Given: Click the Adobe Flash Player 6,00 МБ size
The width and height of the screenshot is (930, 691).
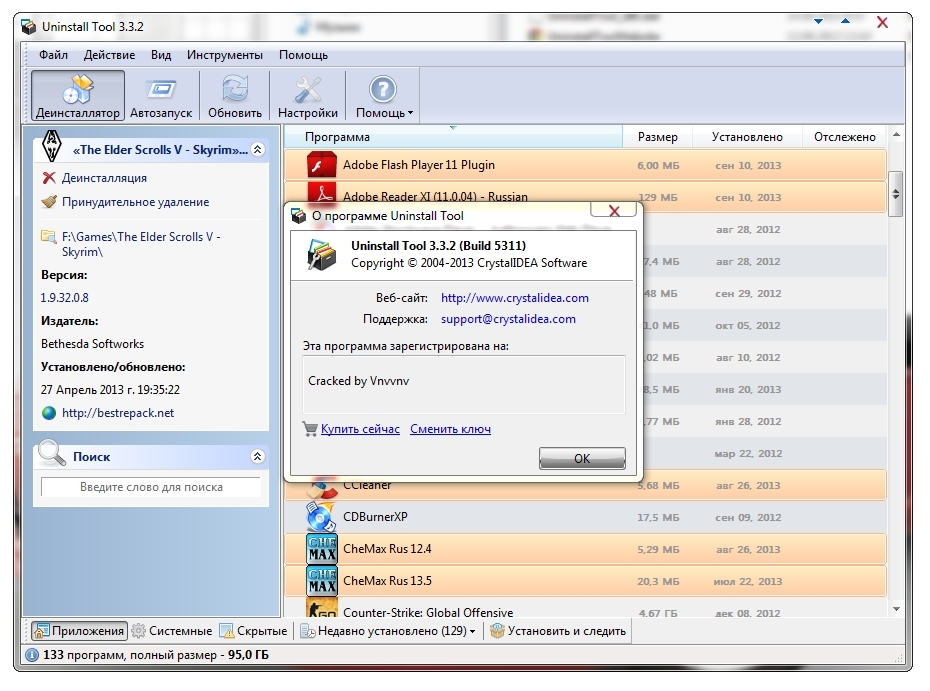Looking at the screenshot, I should pos(658,165).
